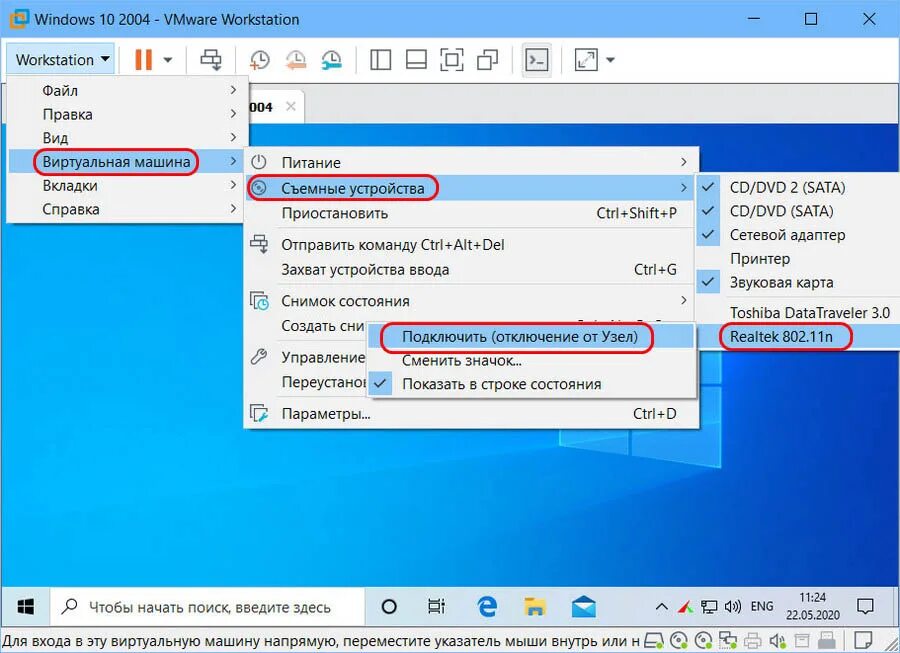Click Send Ctrl+Alt+Del icon in toolbar

211,60
